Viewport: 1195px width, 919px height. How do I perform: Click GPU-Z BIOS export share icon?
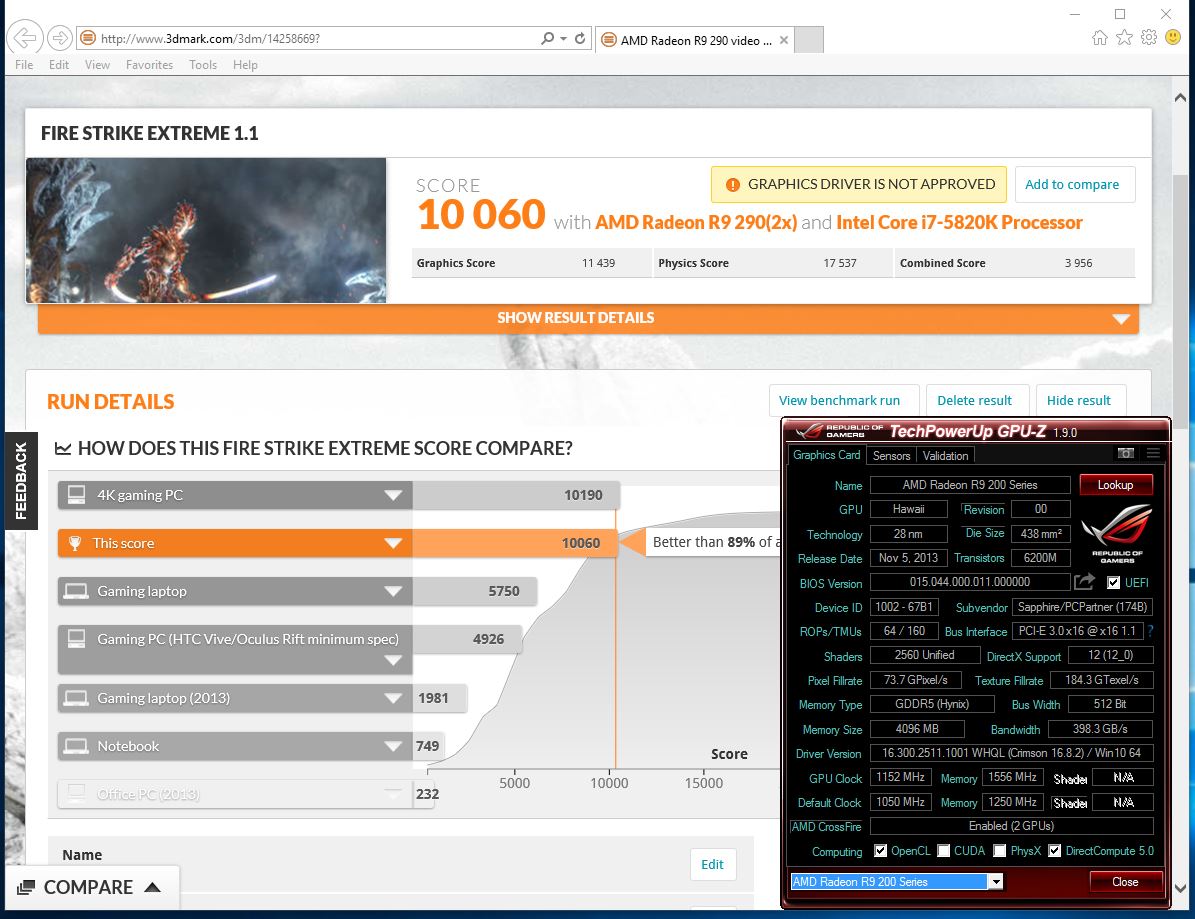[x=1084, y=582]
